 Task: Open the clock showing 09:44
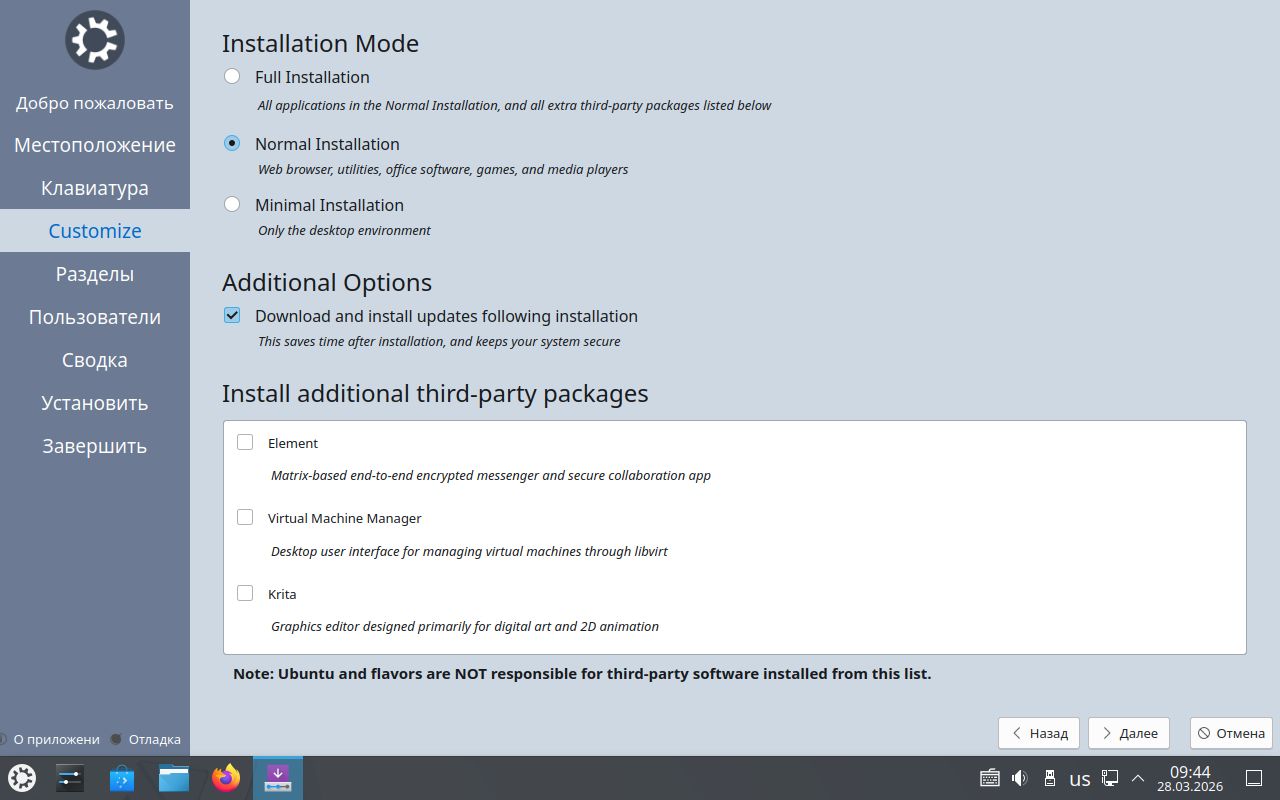pyautogui.click(x=1190, y=778)
